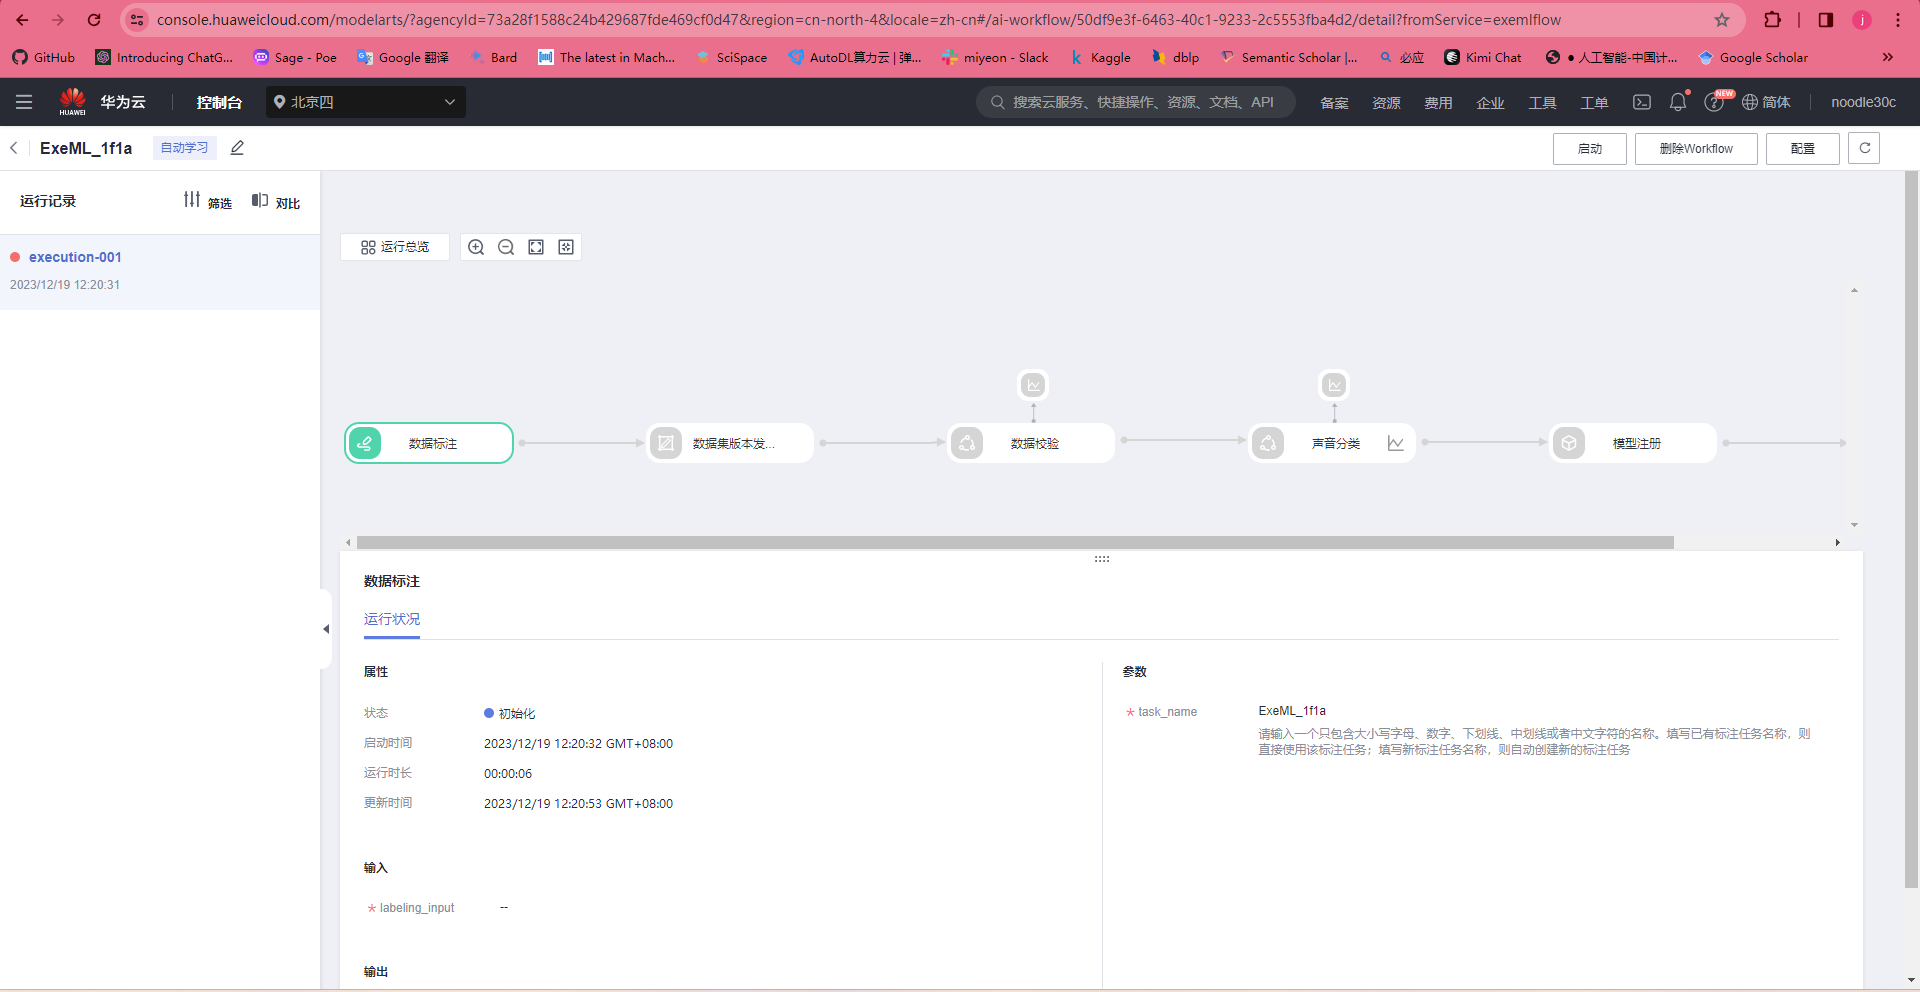Image resolution: width=1920 pixels, height=992 pixels.
Task: Open the noodle30c account menu
Action: coord(1863,102)
